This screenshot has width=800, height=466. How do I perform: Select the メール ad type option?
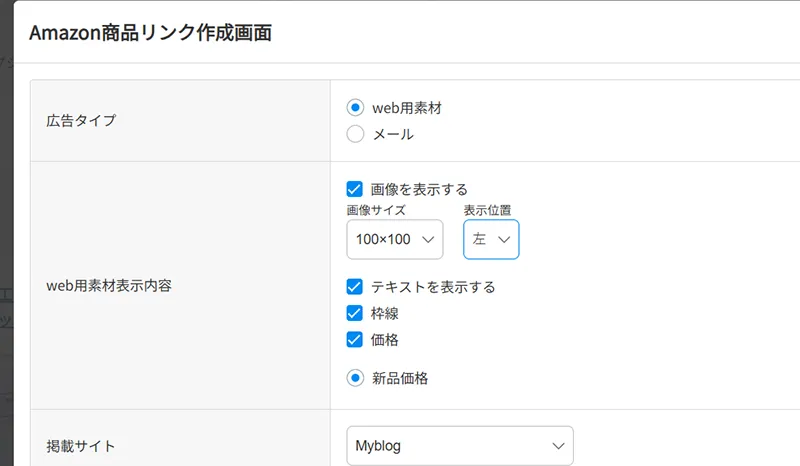pos(355,134)
